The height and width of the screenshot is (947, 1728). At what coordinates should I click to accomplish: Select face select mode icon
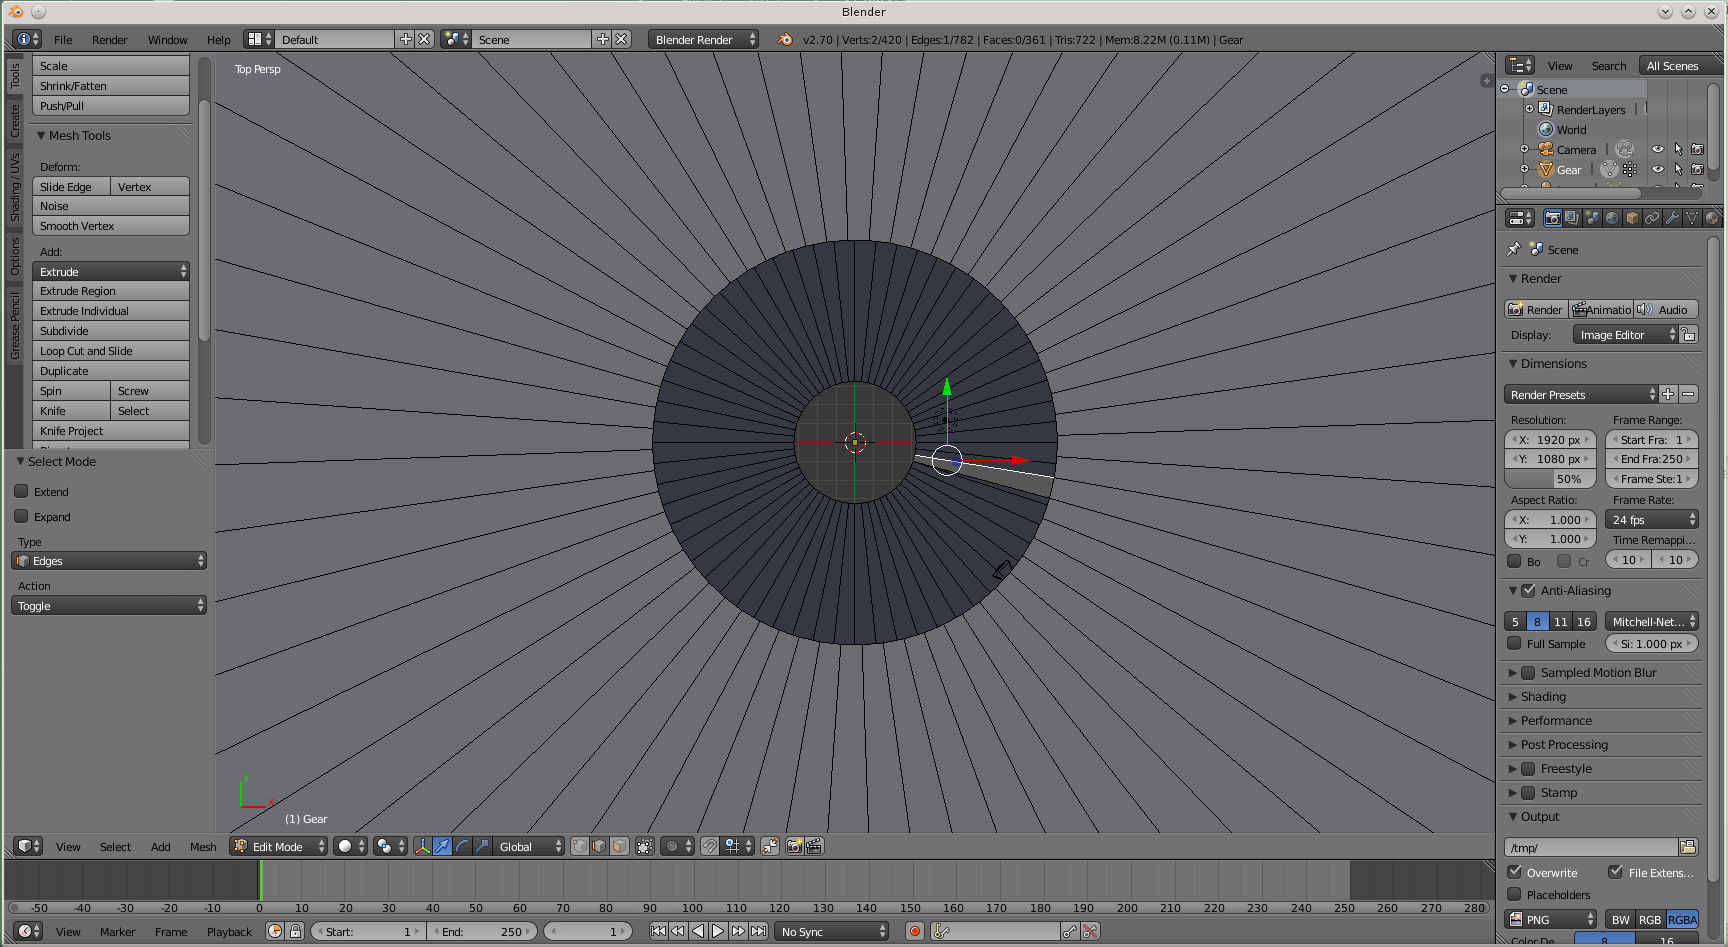tap(619, 846)
